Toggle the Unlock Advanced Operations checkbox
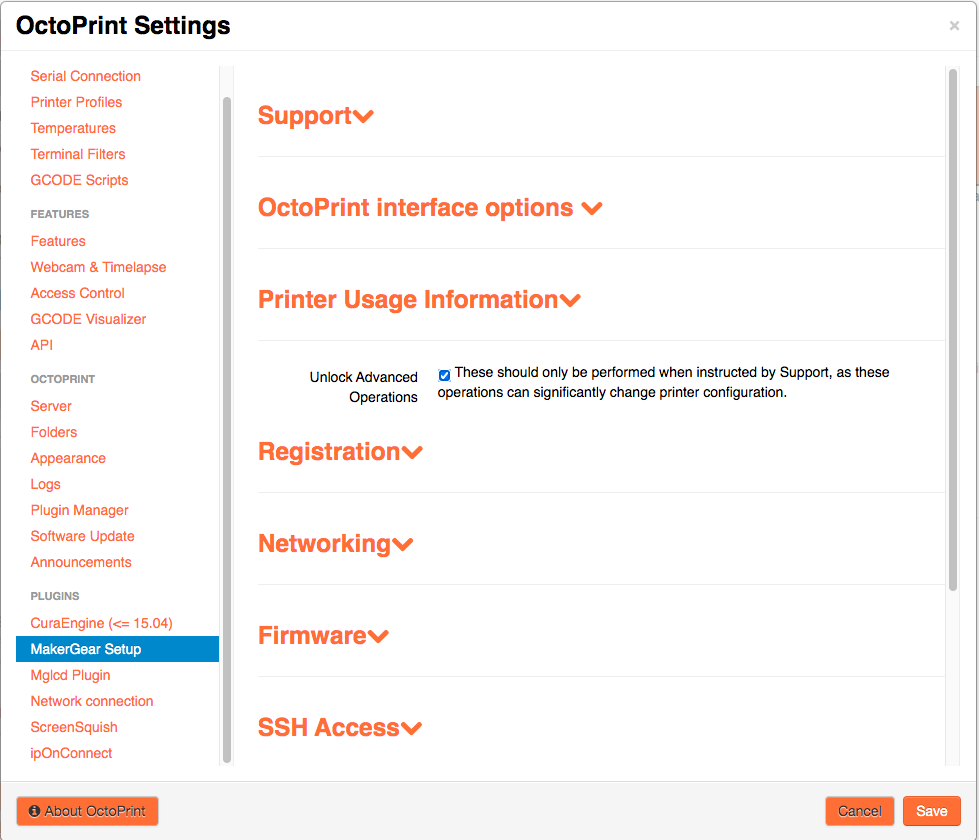 coord(444,375)
